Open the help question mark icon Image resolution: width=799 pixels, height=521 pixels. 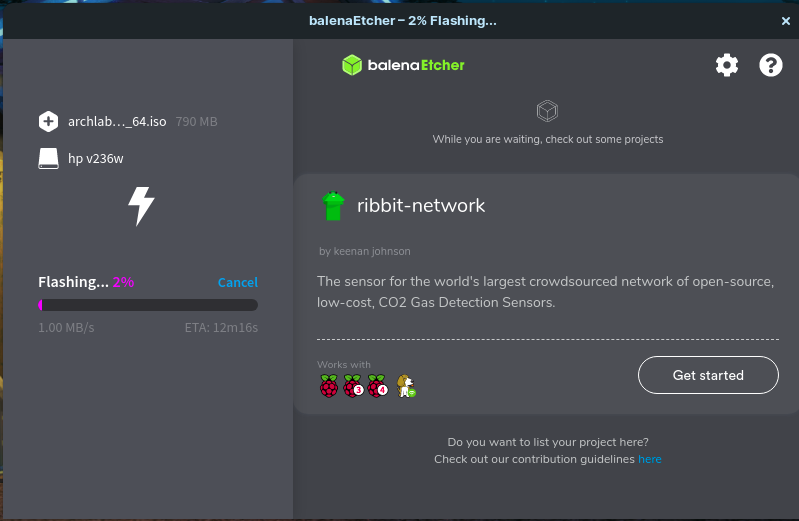tap(770, 65)
